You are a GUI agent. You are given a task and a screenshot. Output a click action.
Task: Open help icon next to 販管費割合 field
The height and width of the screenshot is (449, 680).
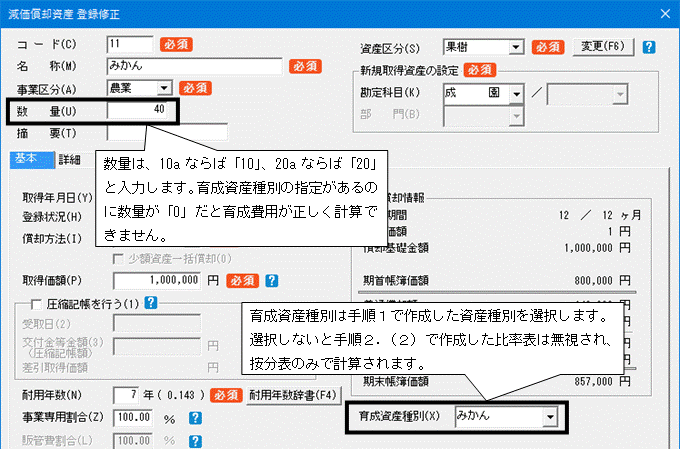[195, 441]
